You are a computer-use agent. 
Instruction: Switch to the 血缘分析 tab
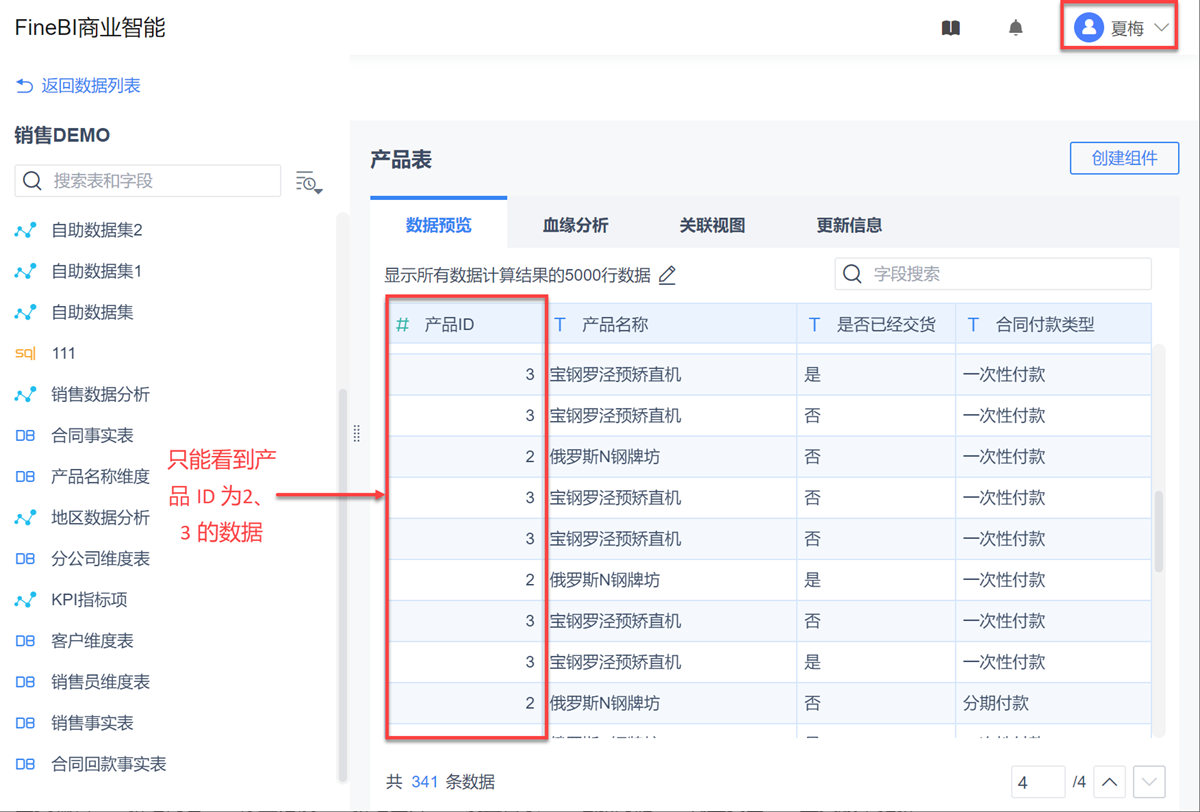pyautogui.click(x=575, y=225)
